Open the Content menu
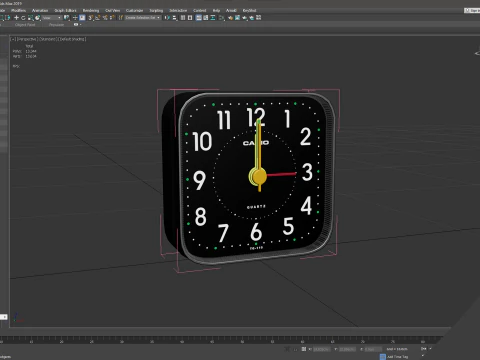The height and width of the screenshot is (360, 480). pos(199,10)
